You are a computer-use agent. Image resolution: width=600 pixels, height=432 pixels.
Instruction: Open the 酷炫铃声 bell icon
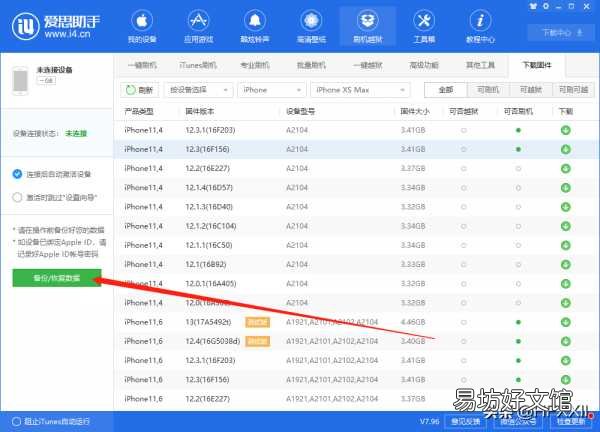click(254, 21)
